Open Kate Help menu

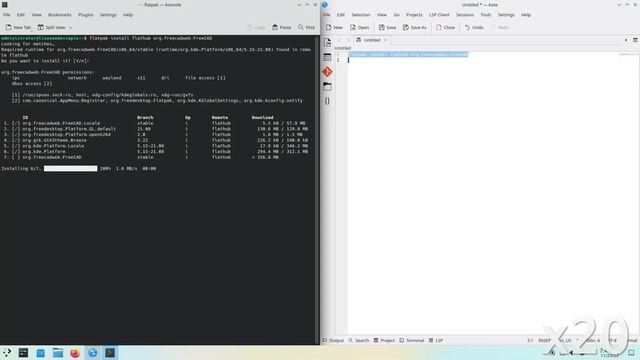526,15
